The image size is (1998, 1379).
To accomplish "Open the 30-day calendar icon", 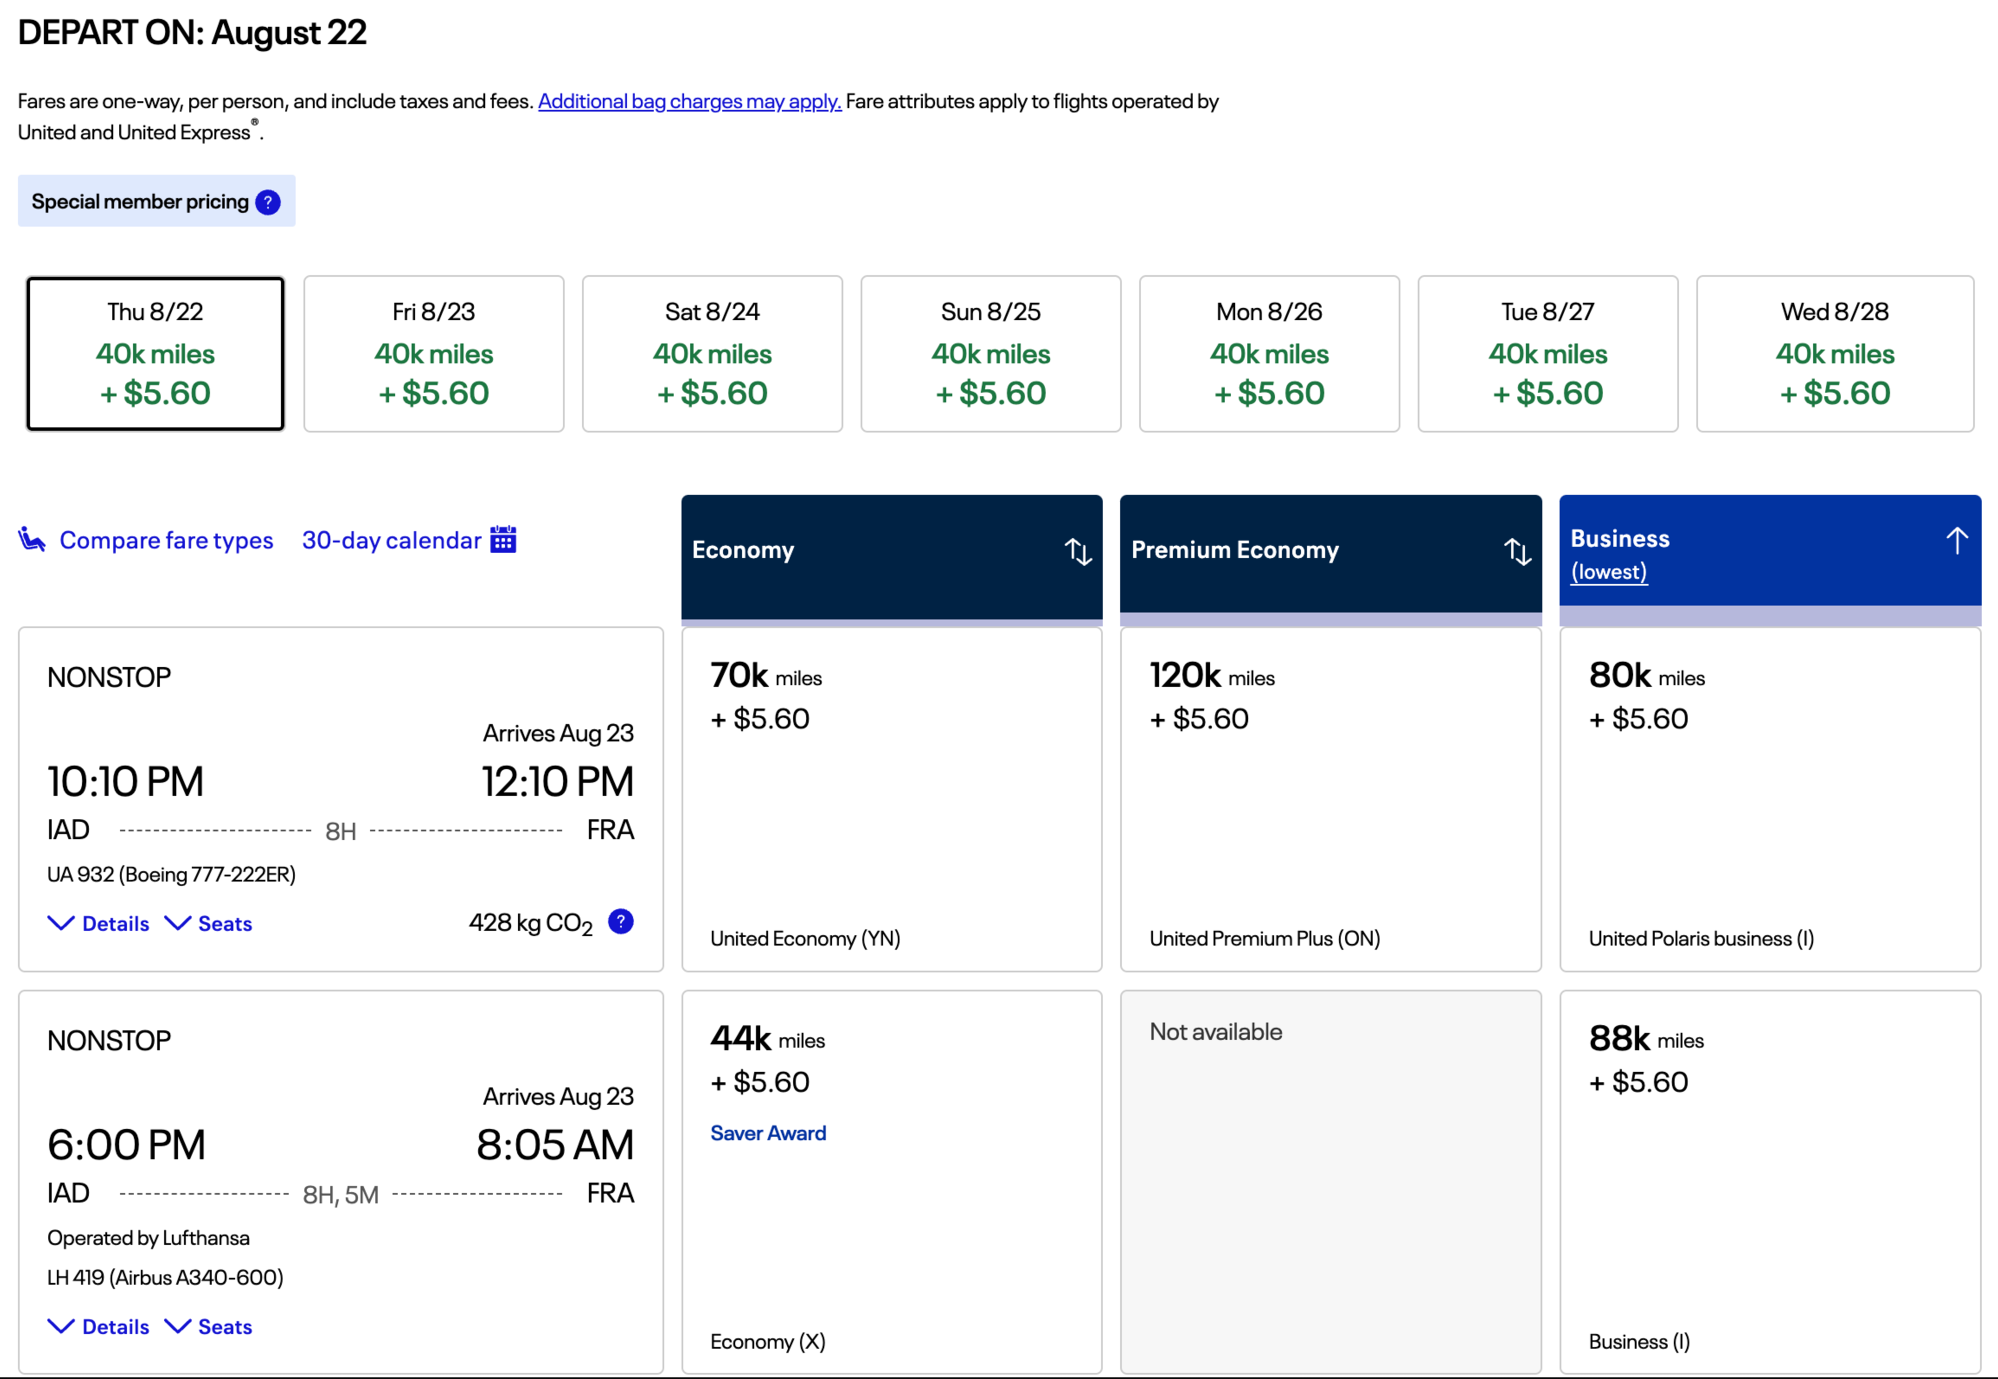I will click(503, 540).
